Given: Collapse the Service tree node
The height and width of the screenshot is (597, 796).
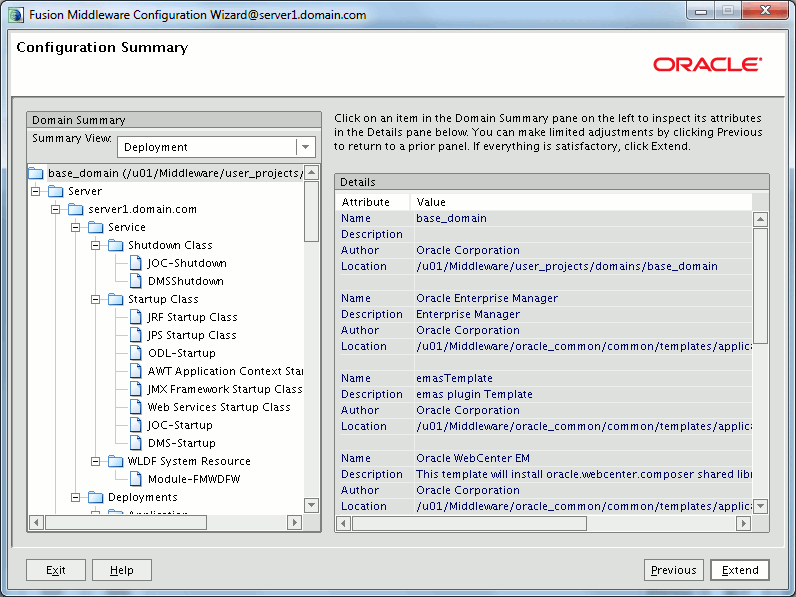Looking at the screenshot, I should click(76, 227).
